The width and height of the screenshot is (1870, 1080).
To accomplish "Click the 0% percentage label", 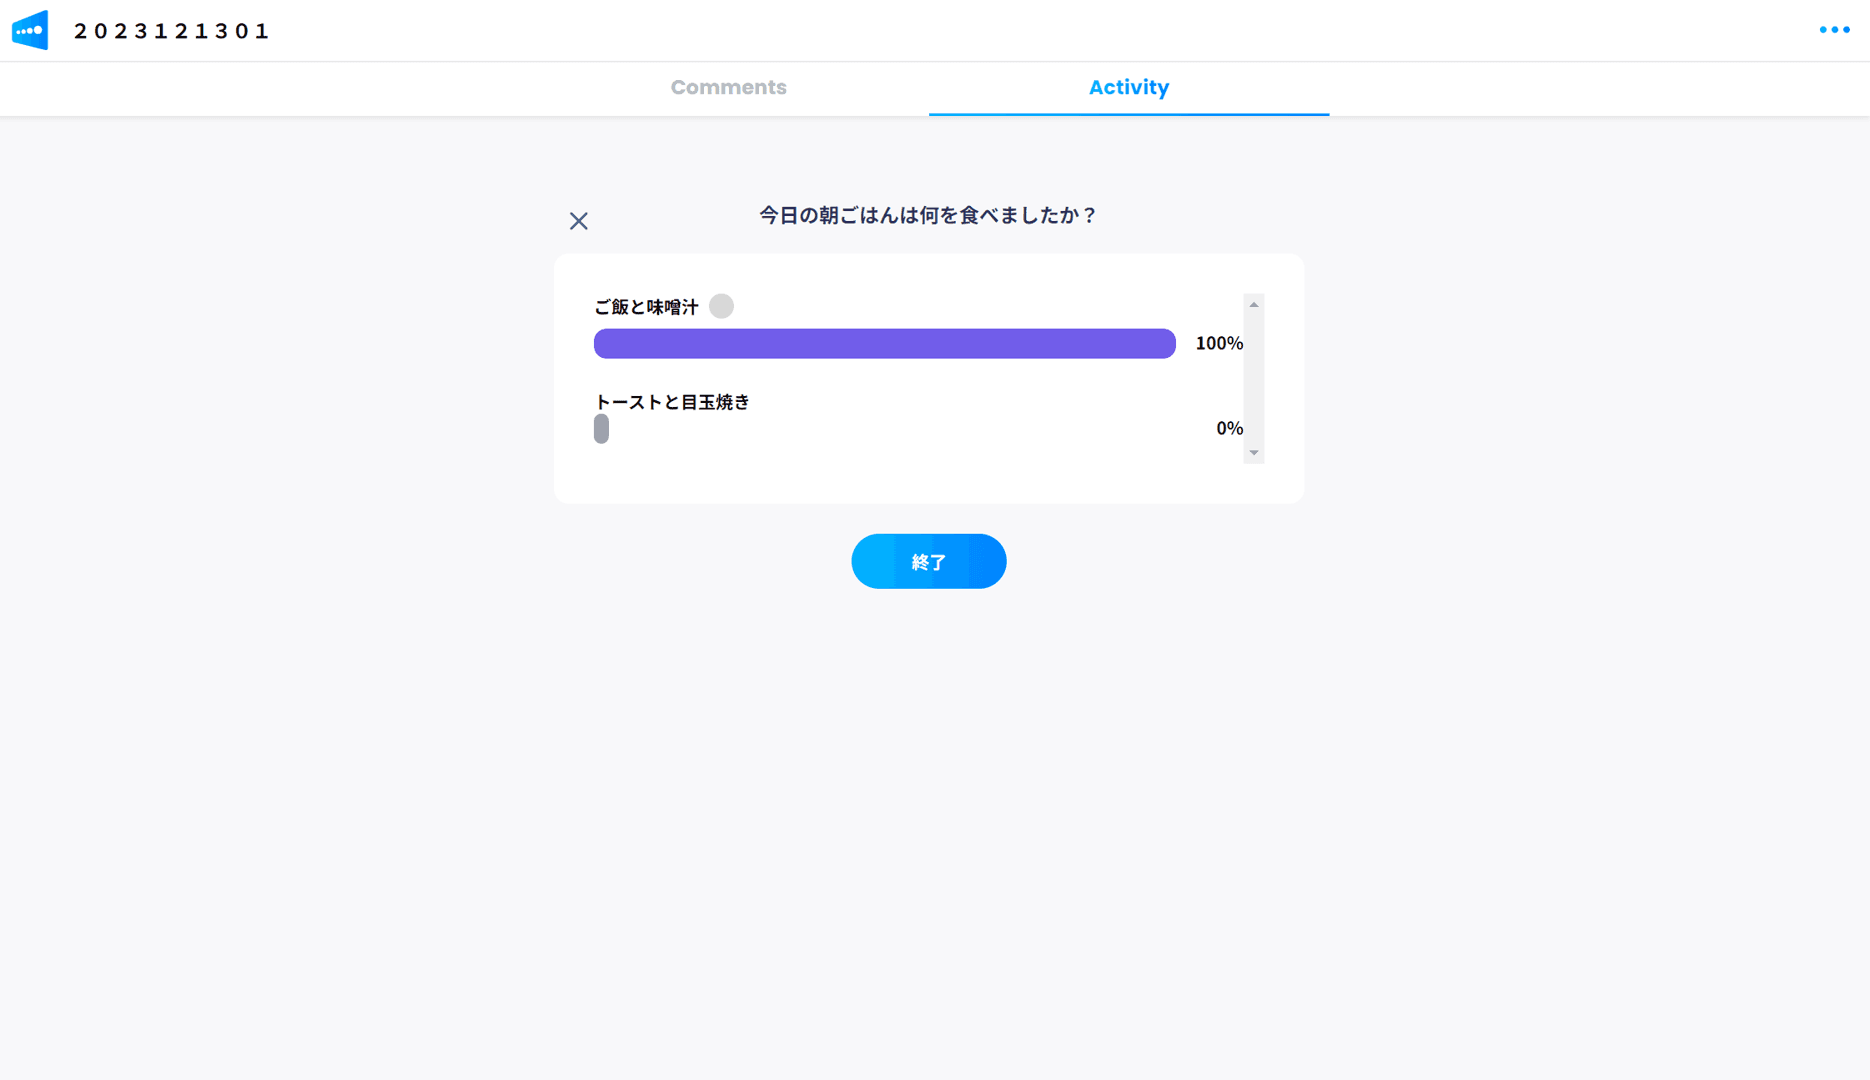I will (1229, 429).
